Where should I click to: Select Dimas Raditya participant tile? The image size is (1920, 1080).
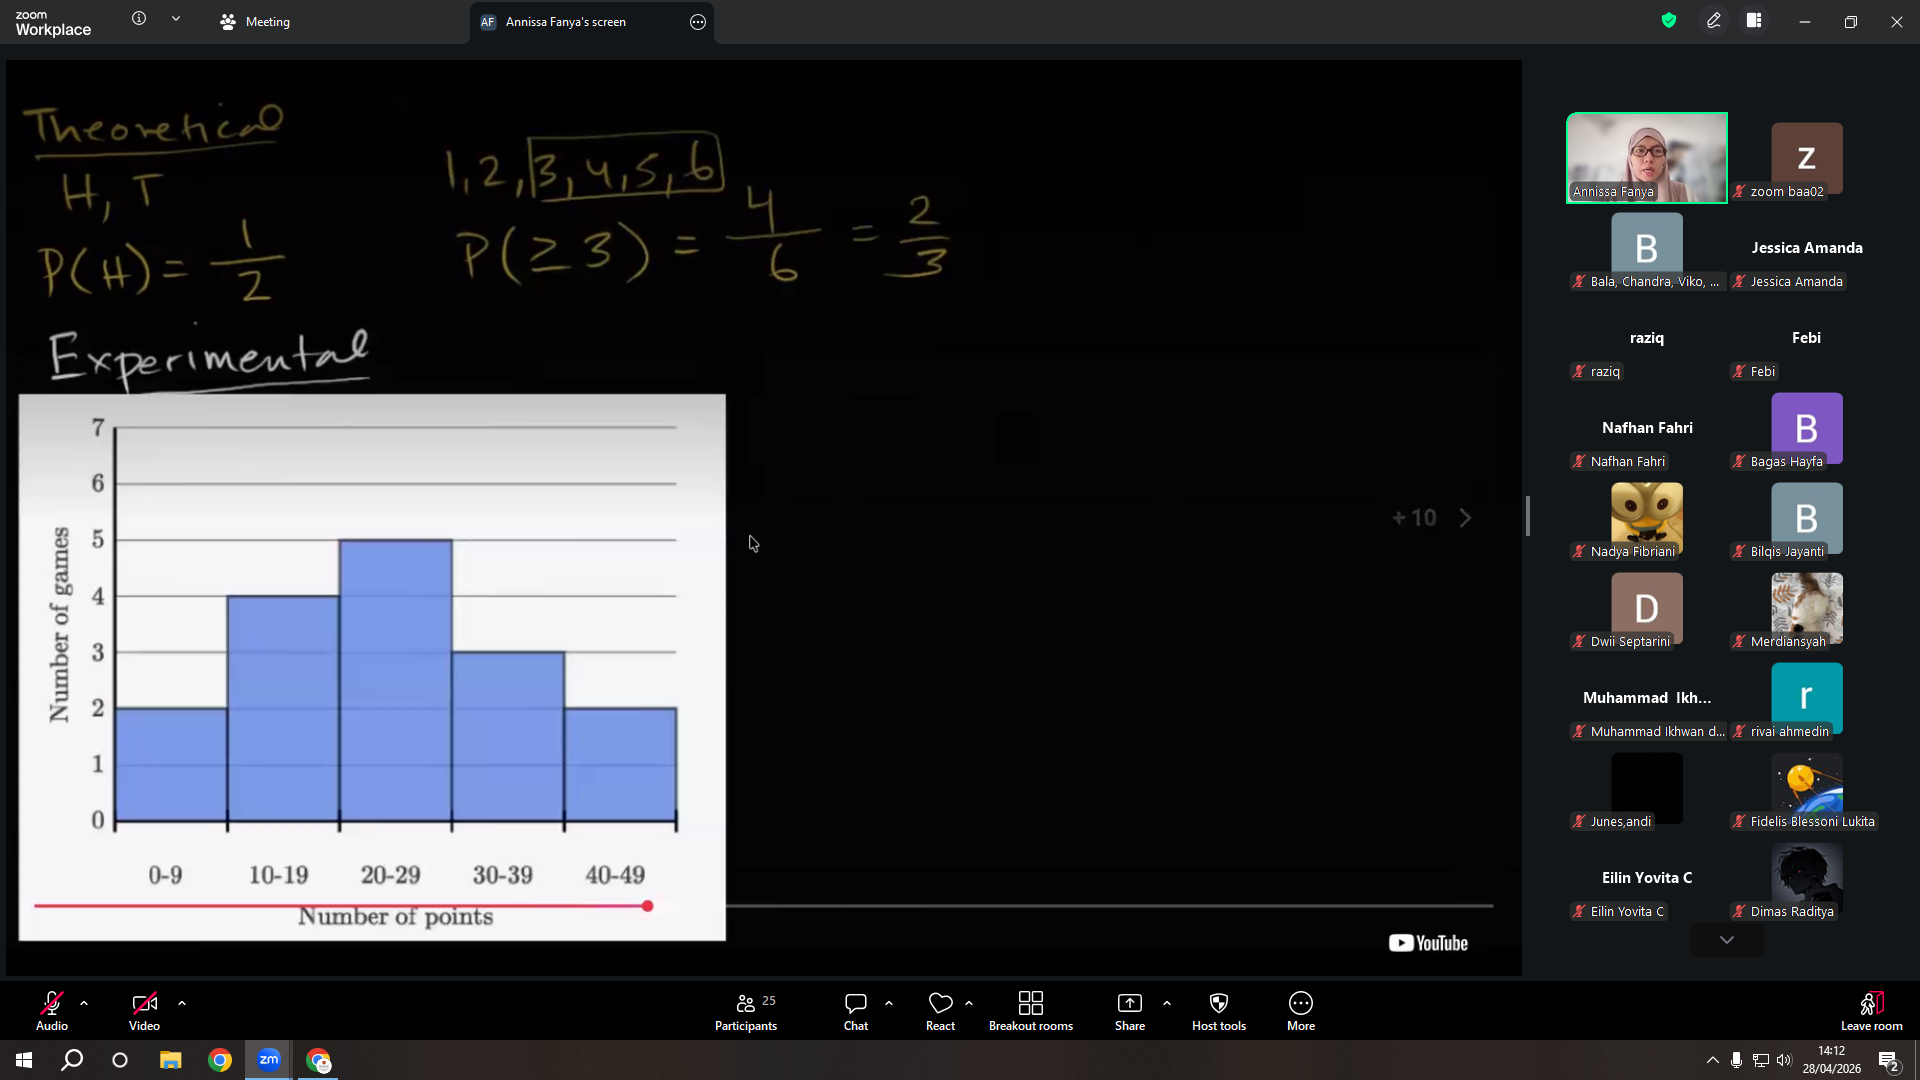point(1807,878)
